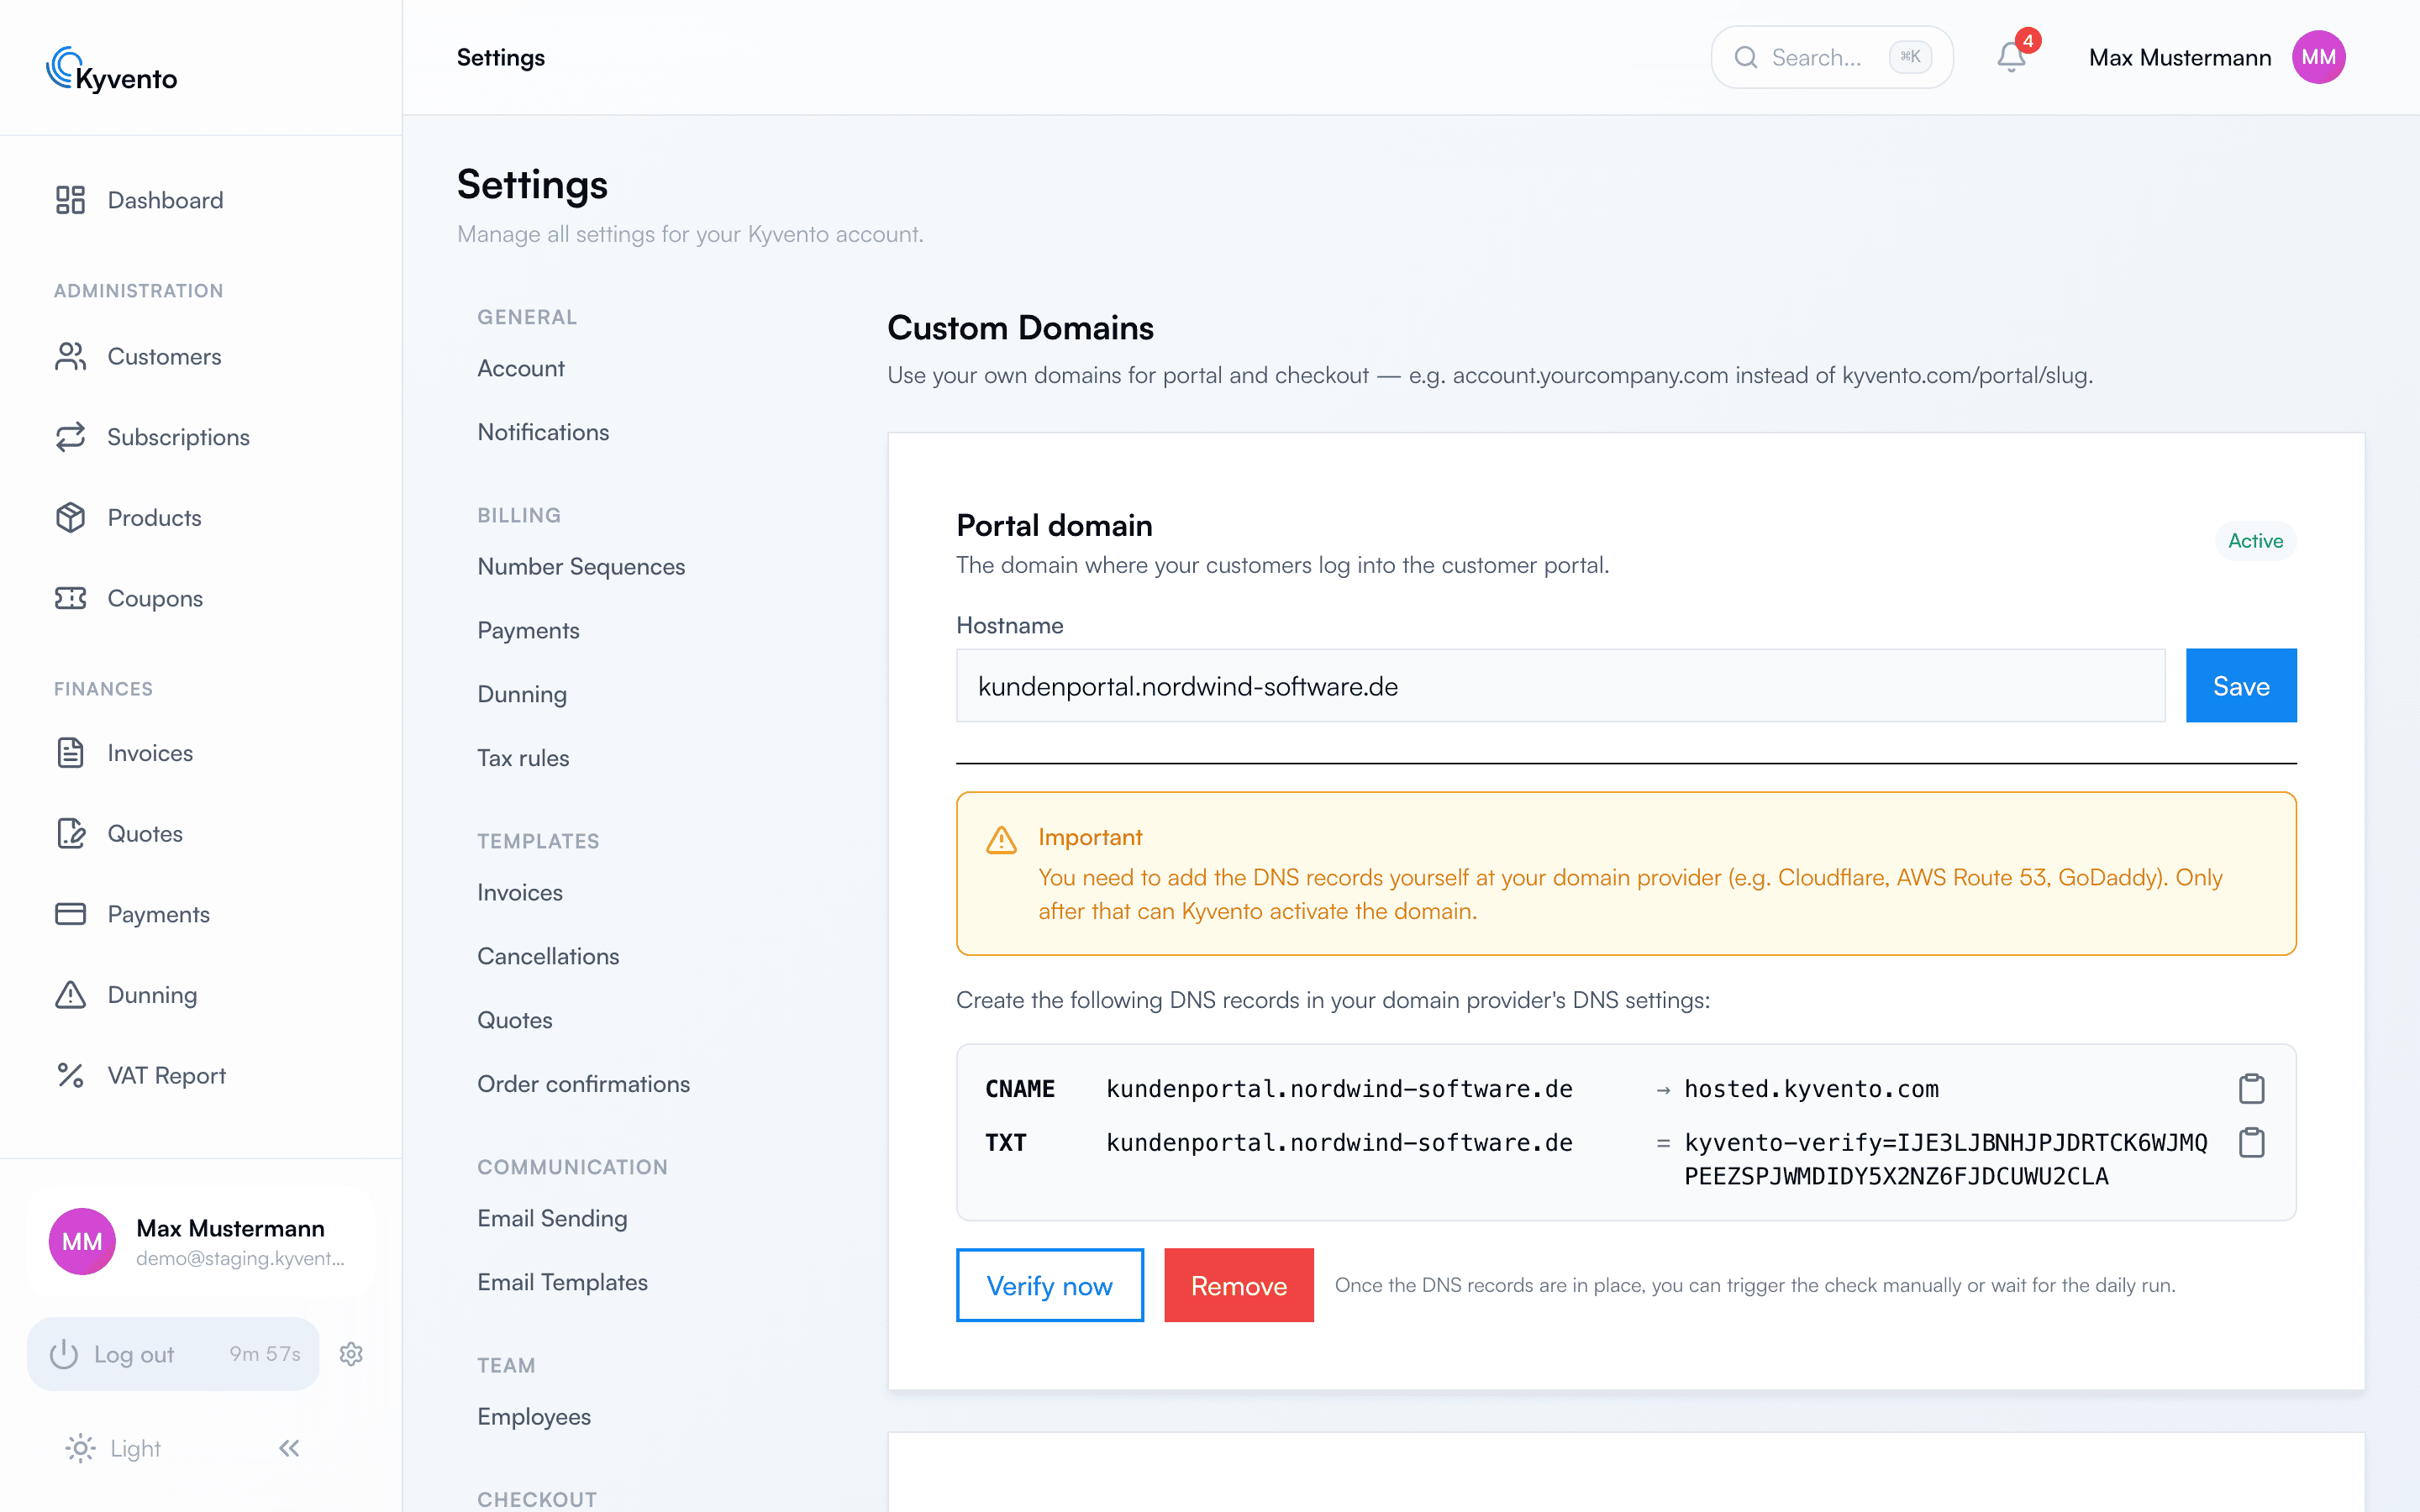Image resolution: width=2420 pixels, height=1512 pixels.
Task: Click the Dunning warning triangle icon in sidebar
Action: pos(70,995)
